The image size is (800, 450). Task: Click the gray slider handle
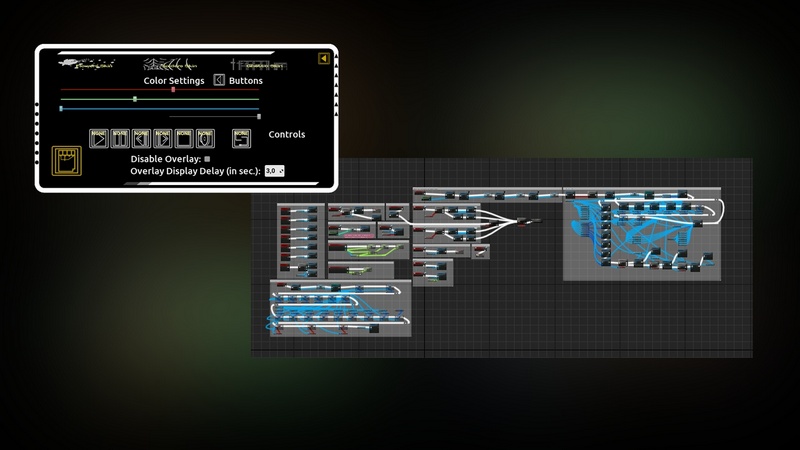259,117
